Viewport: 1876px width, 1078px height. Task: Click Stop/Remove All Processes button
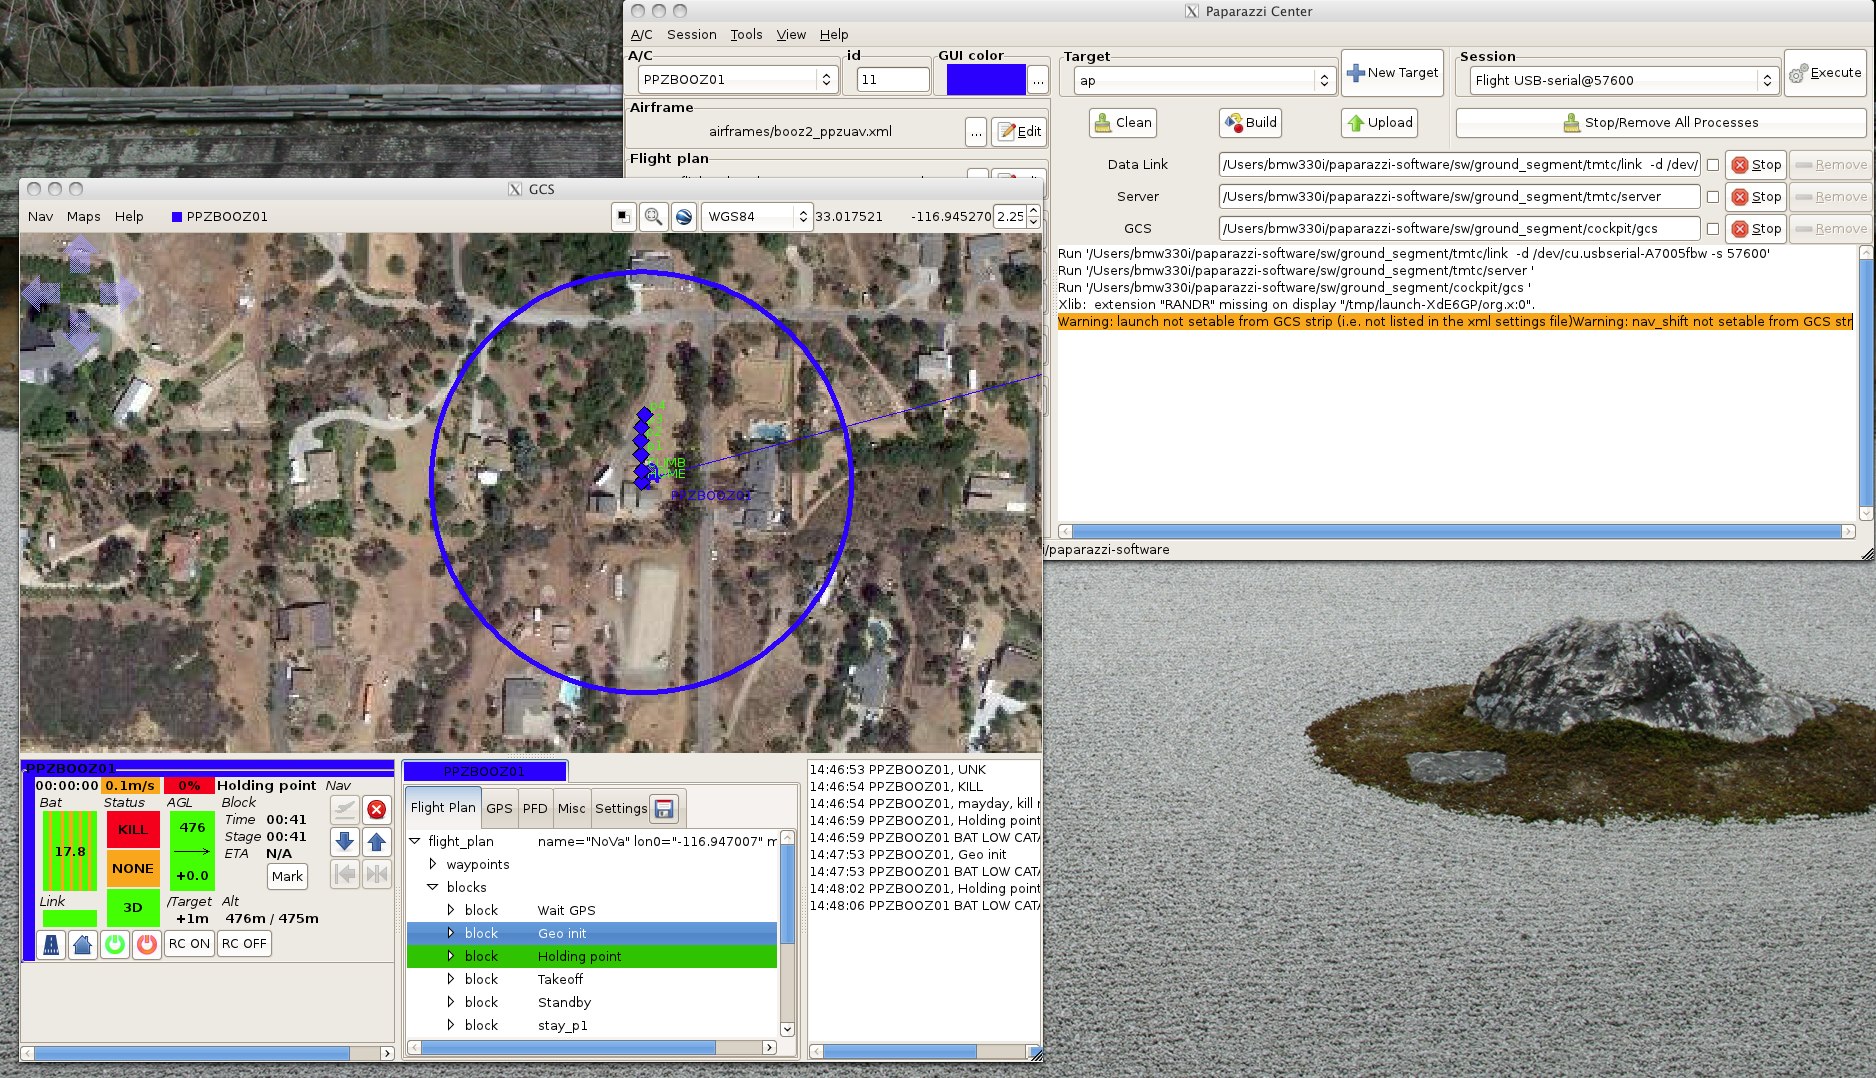[1660, 123]
